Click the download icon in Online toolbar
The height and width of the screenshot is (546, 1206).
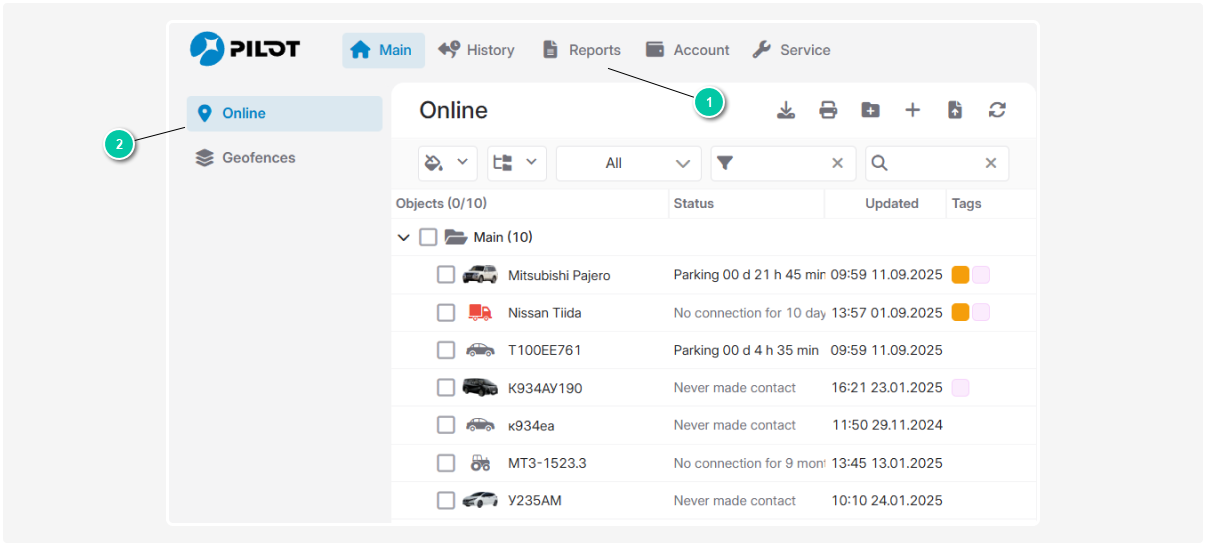pos(786,110)
